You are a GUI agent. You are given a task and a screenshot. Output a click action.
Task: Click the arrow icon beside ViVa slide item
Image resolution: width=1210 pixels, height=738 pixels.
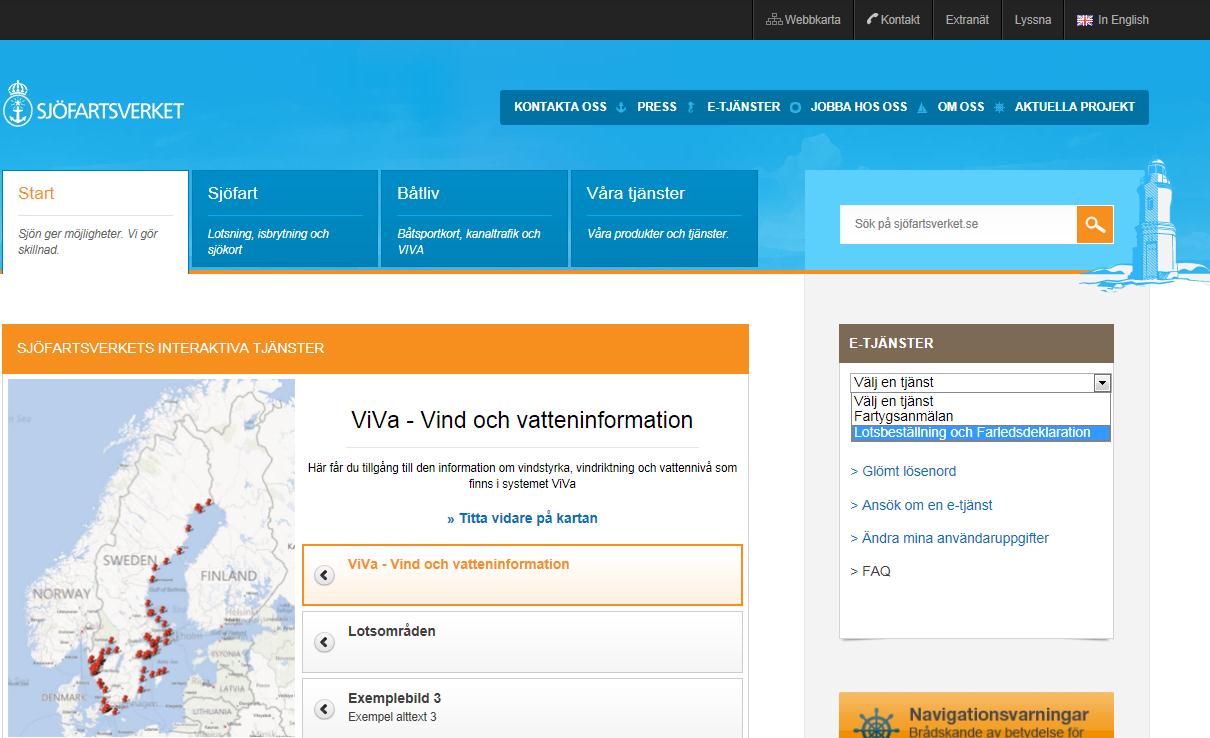324,575
